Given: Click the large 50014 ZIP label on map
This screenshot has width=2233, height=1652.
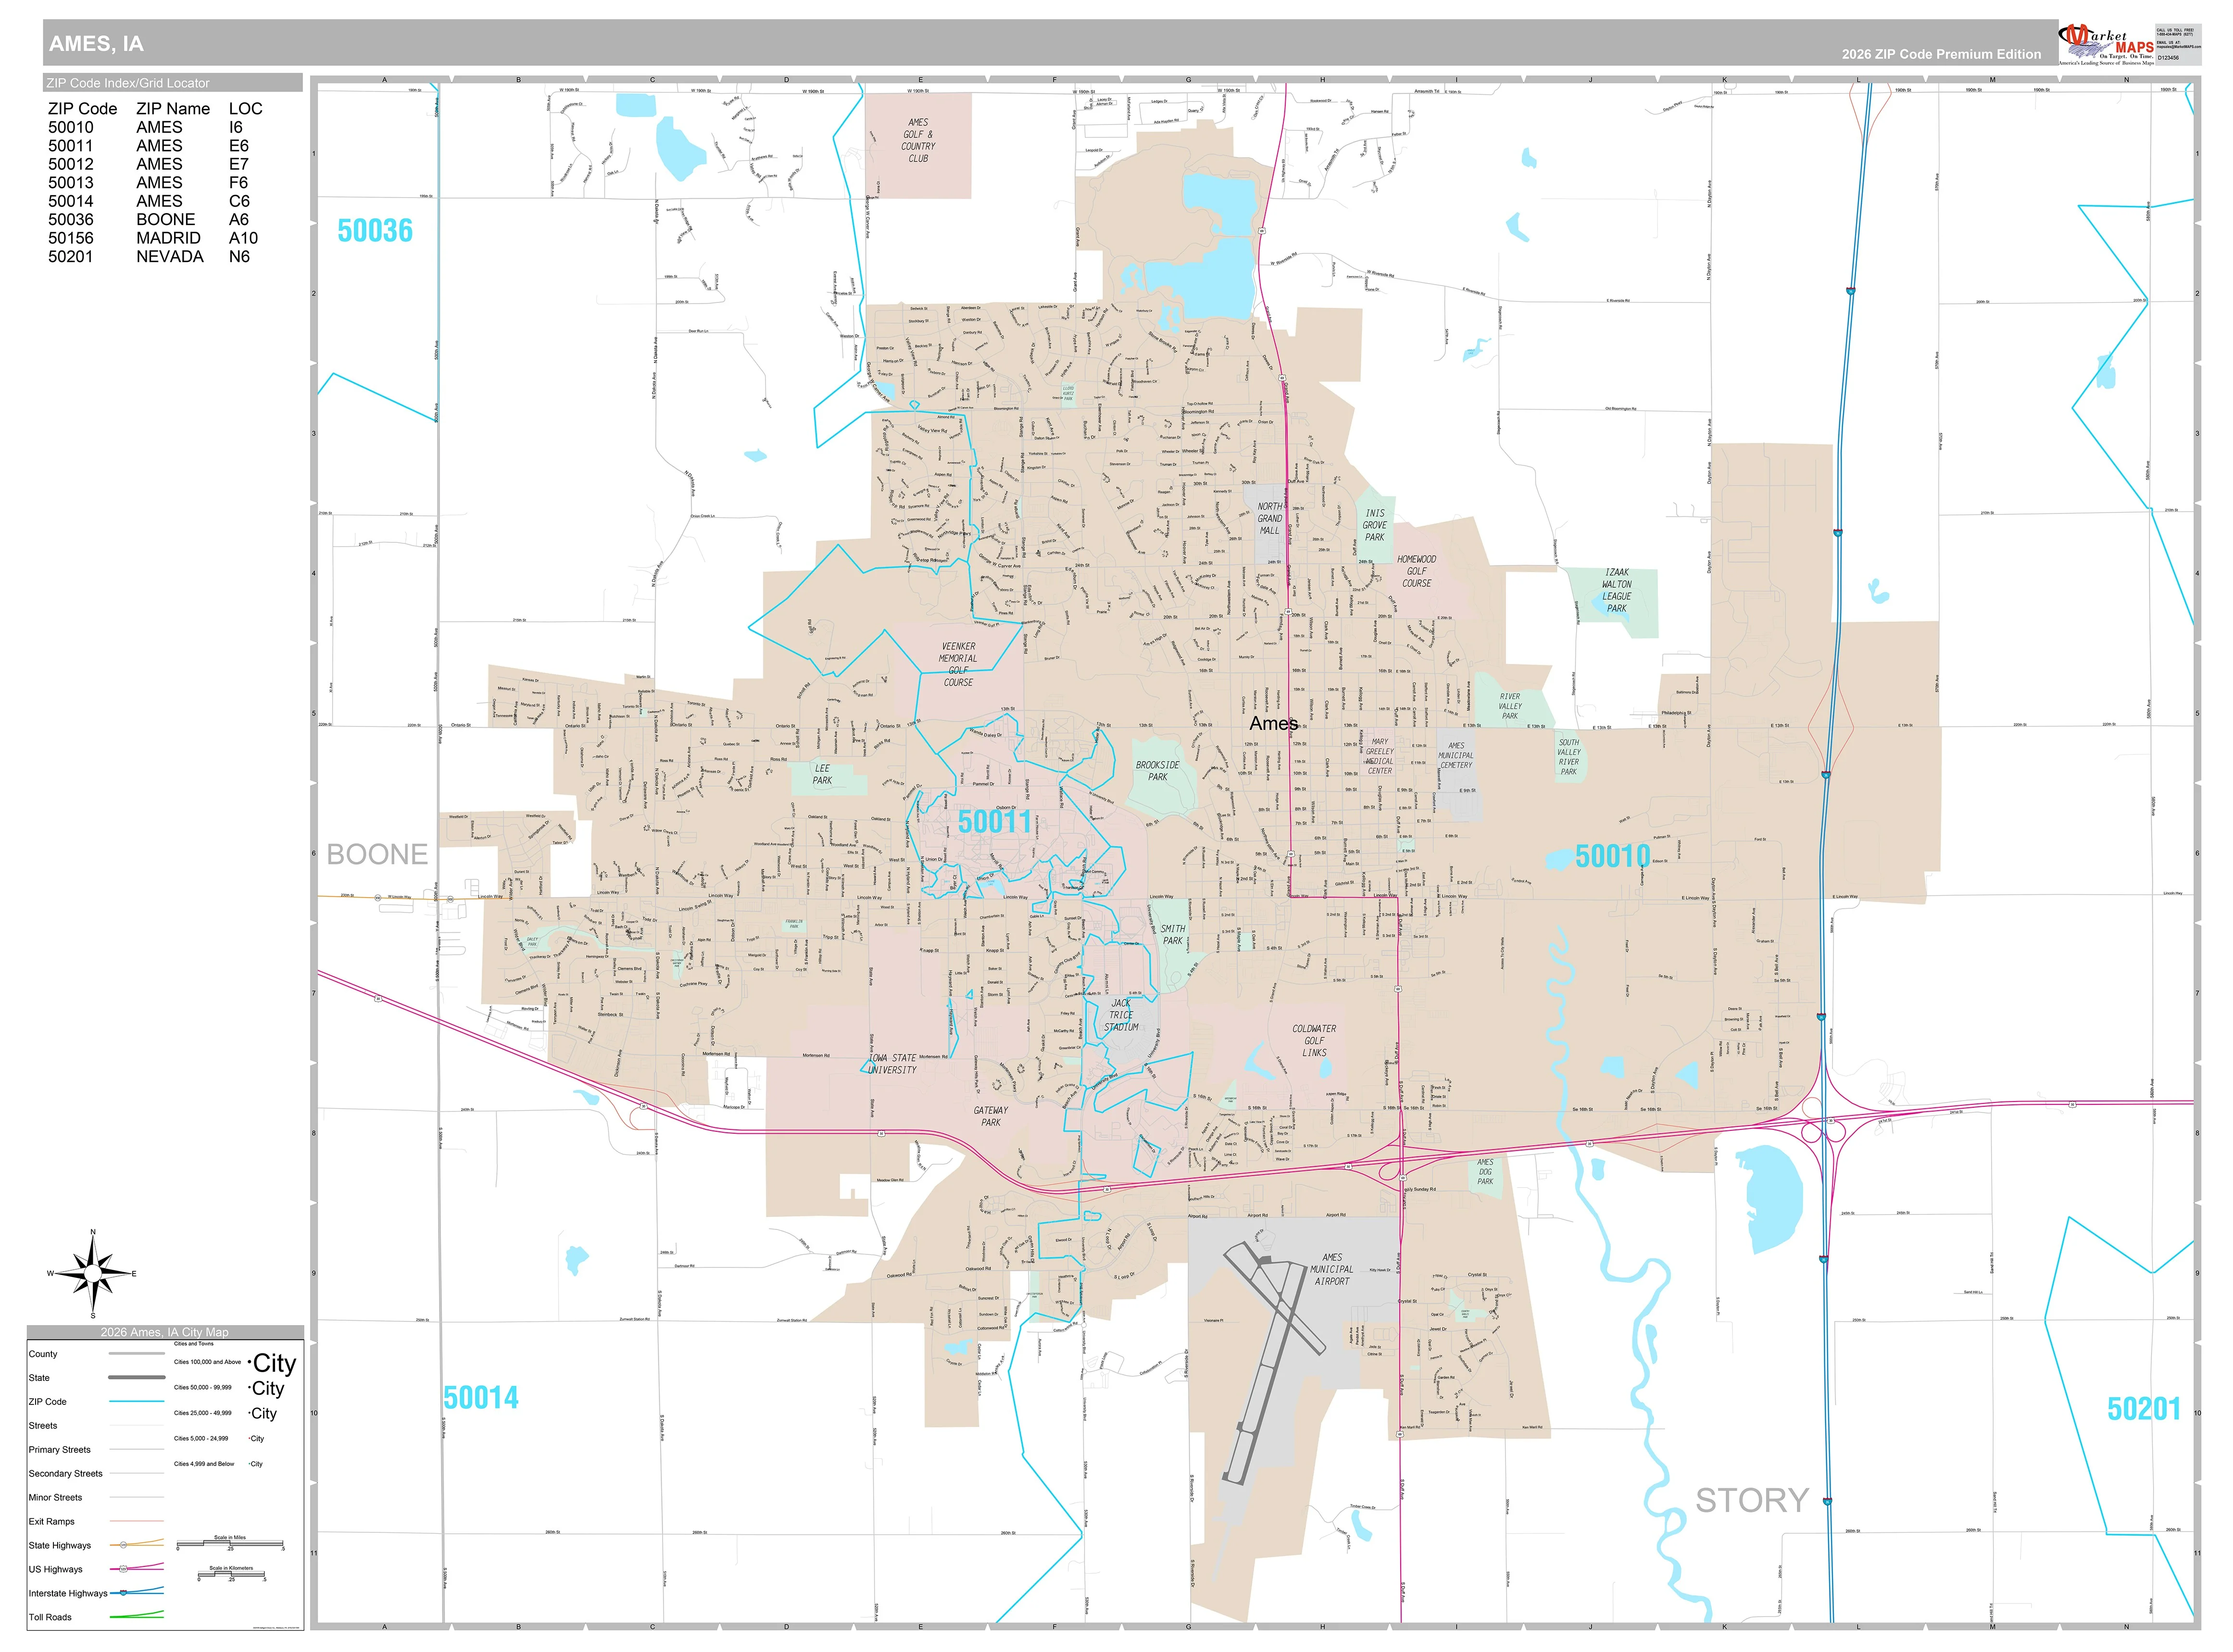Looking at the screenshot, I should (481, 1398).
